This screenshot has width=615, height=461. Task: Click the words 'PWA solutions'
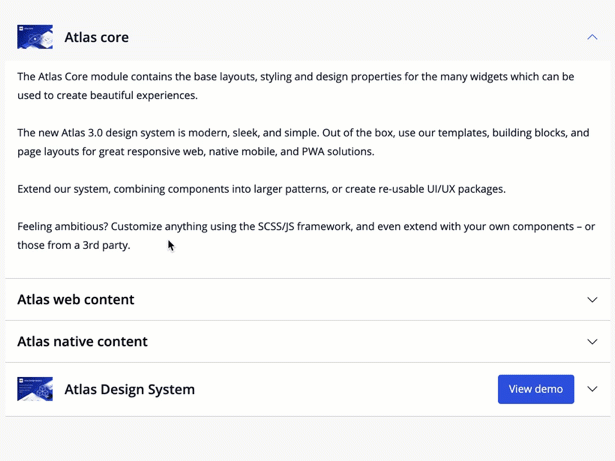333,152
